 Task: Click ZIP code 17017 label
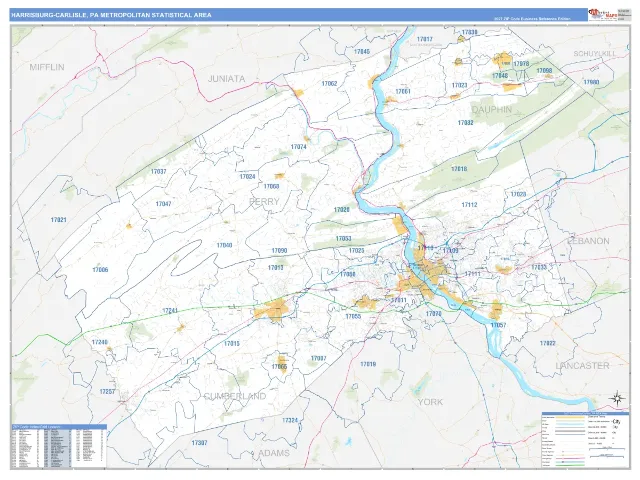point(424,39)
